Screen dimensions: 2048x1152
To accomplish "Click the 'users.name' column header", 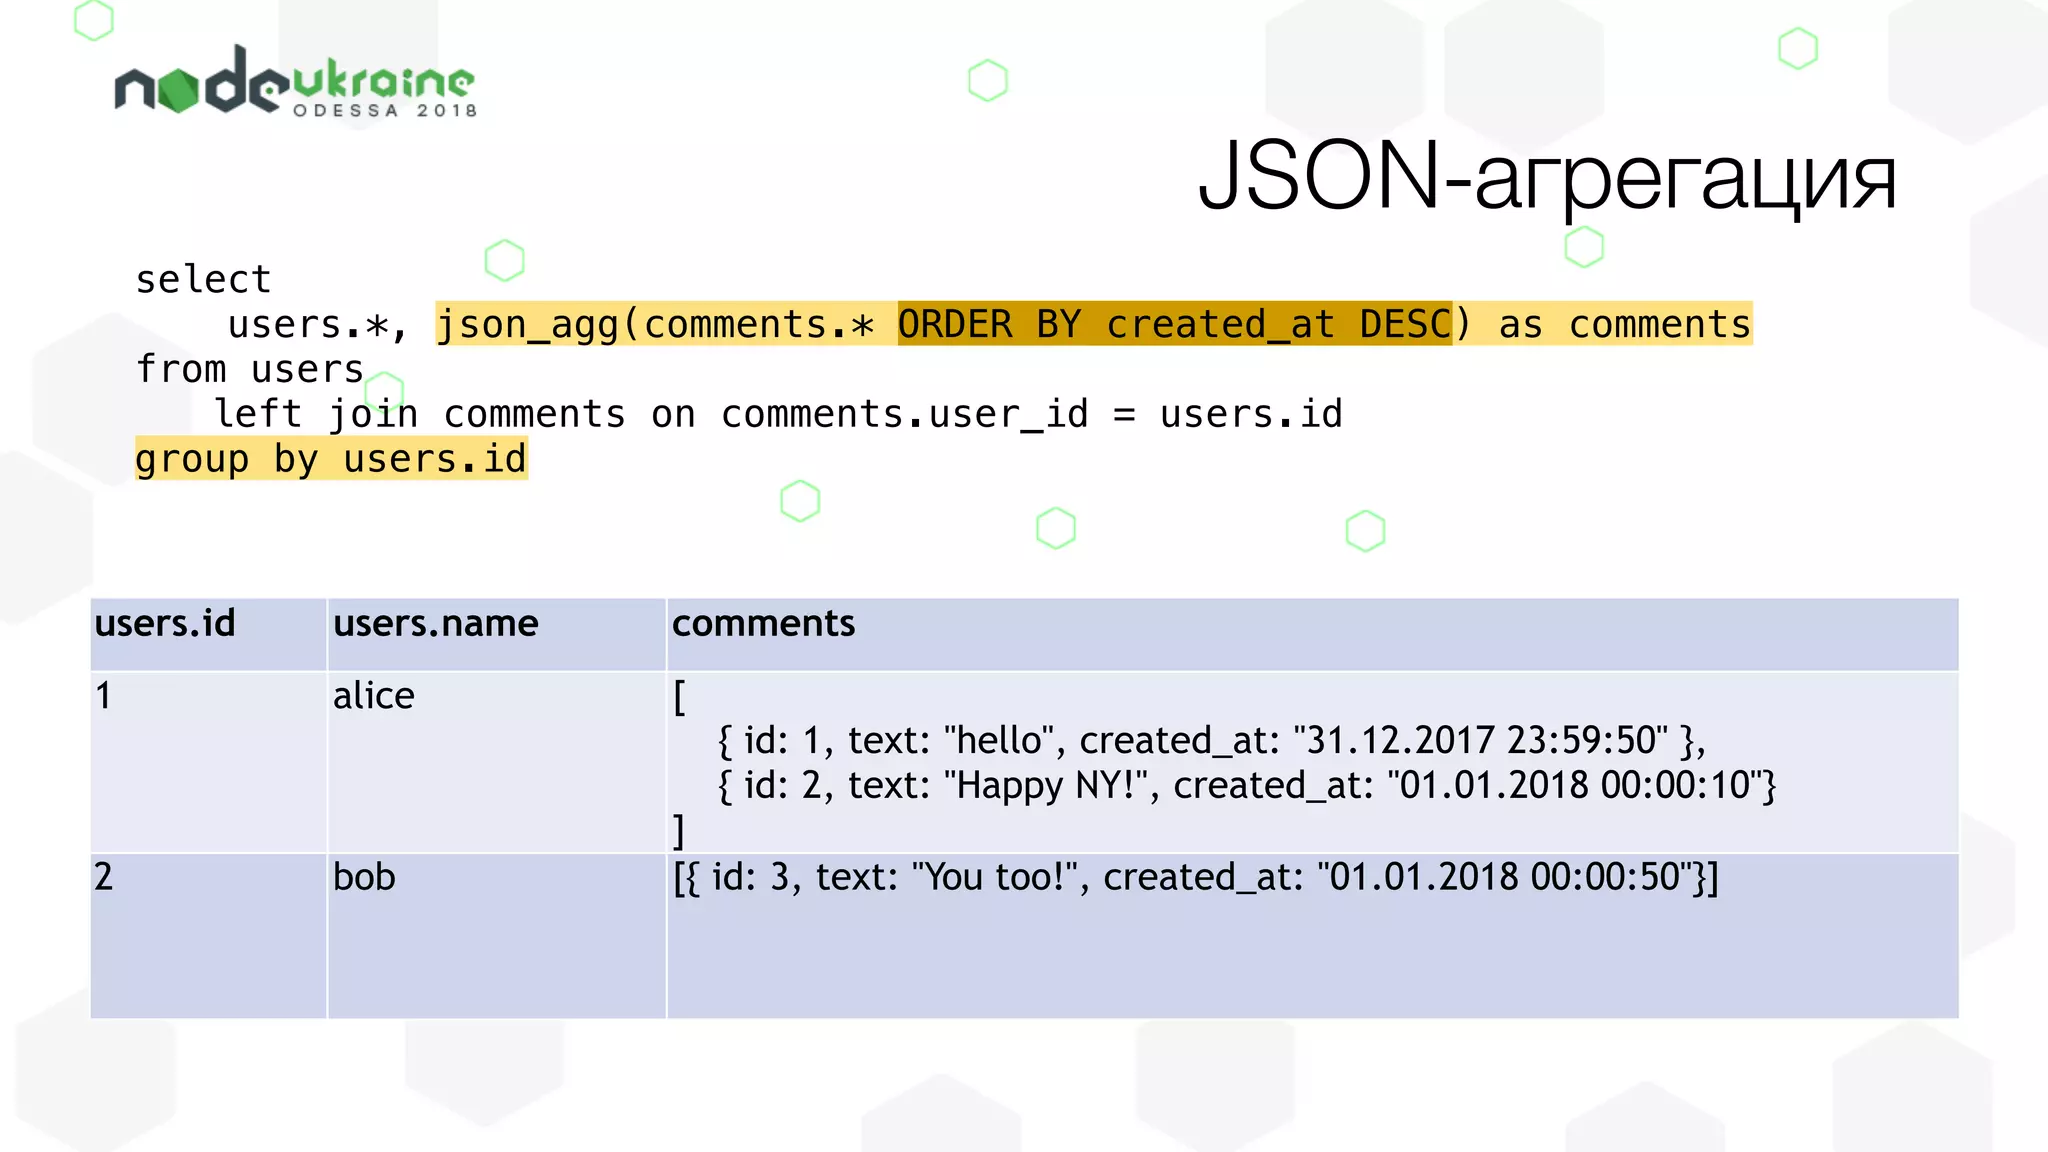I will (497, 634).
